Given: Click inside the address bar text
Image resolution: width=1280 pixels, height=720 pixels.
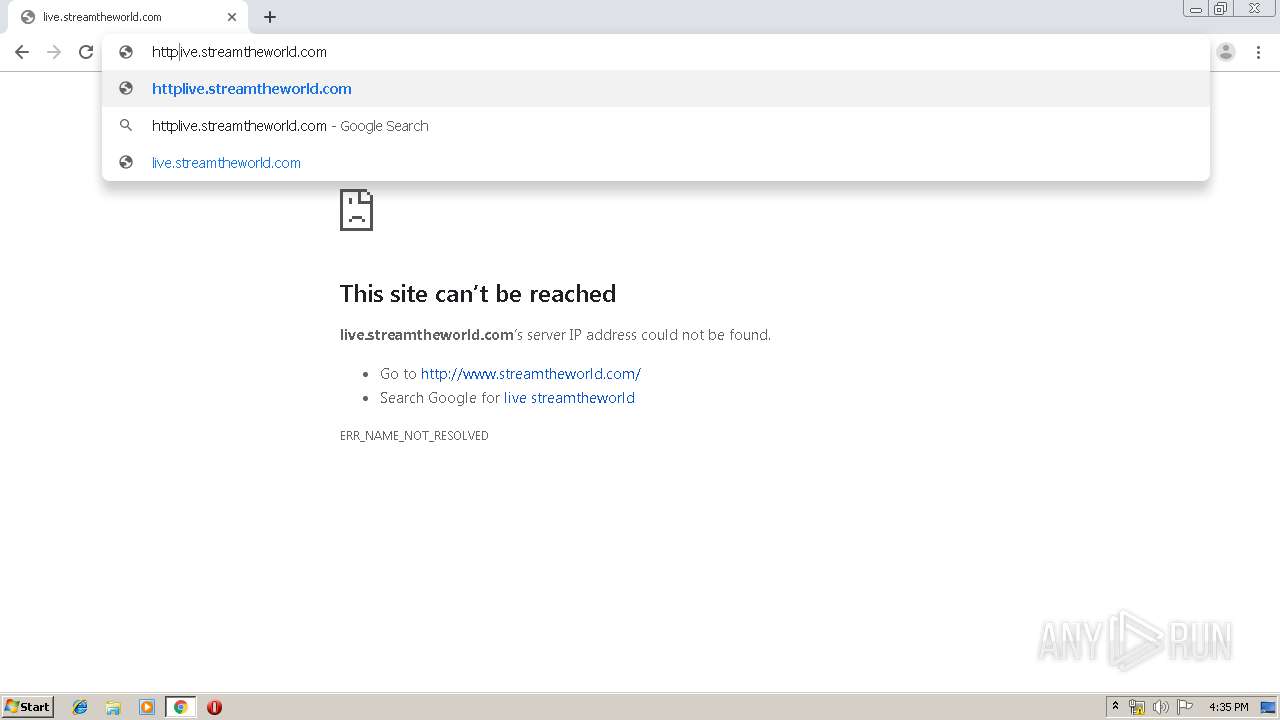Looking at the screenshot, I should tap(239, 52).
